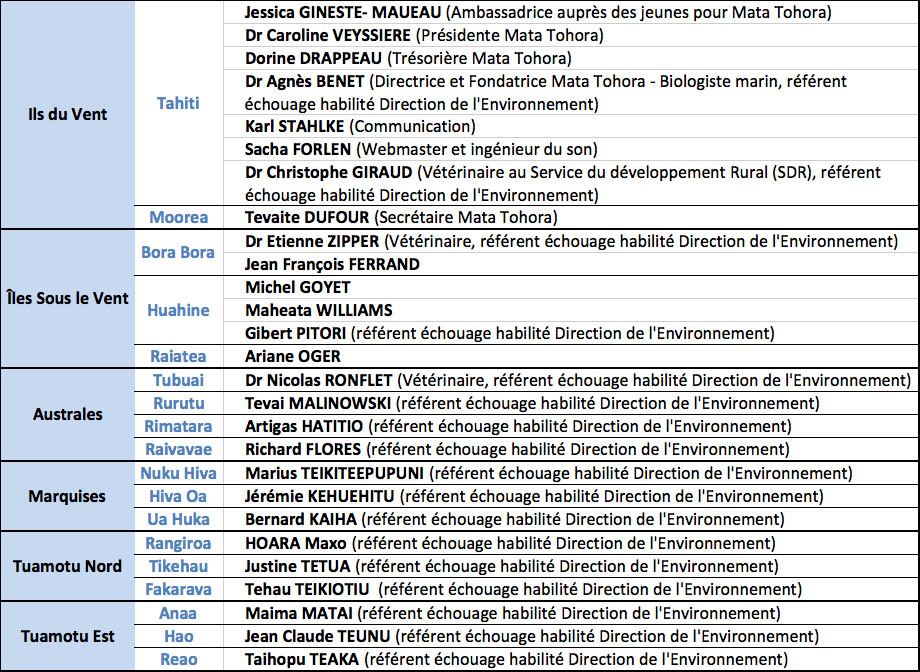Select the Hao island cell
This screenshot has height=672, width=920.
(178, 636)
